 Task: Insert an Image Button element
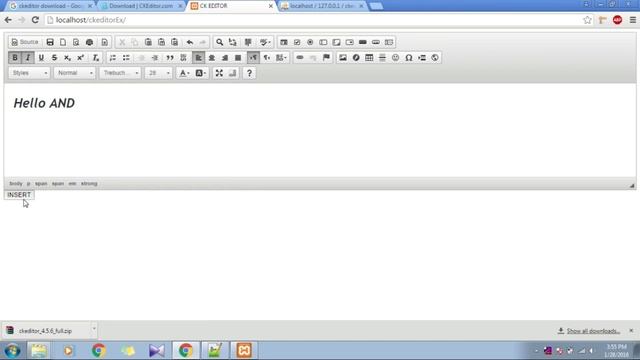pos(376,42)
